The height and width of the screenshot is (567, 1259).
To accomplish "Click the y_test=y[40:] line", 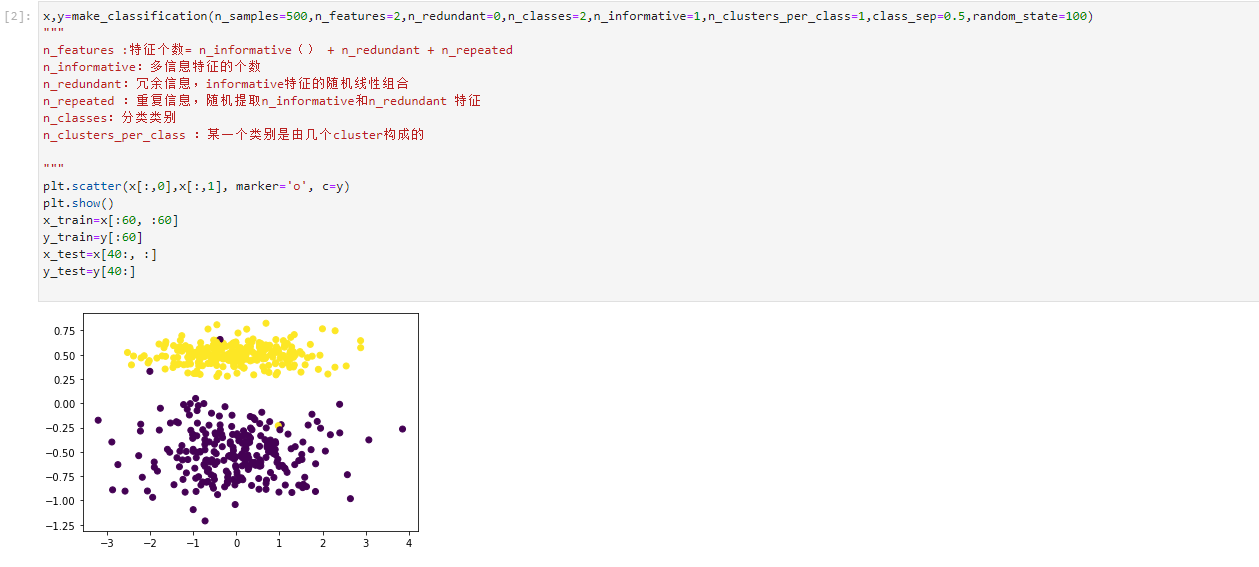I will click(x=89, y=271).
